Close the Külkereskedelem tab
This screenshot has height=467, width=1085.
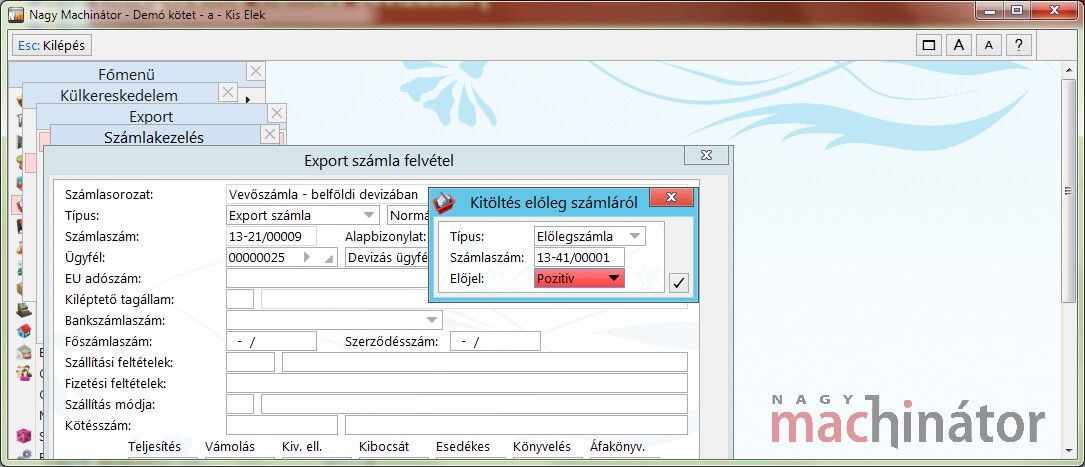pos(228,91)
